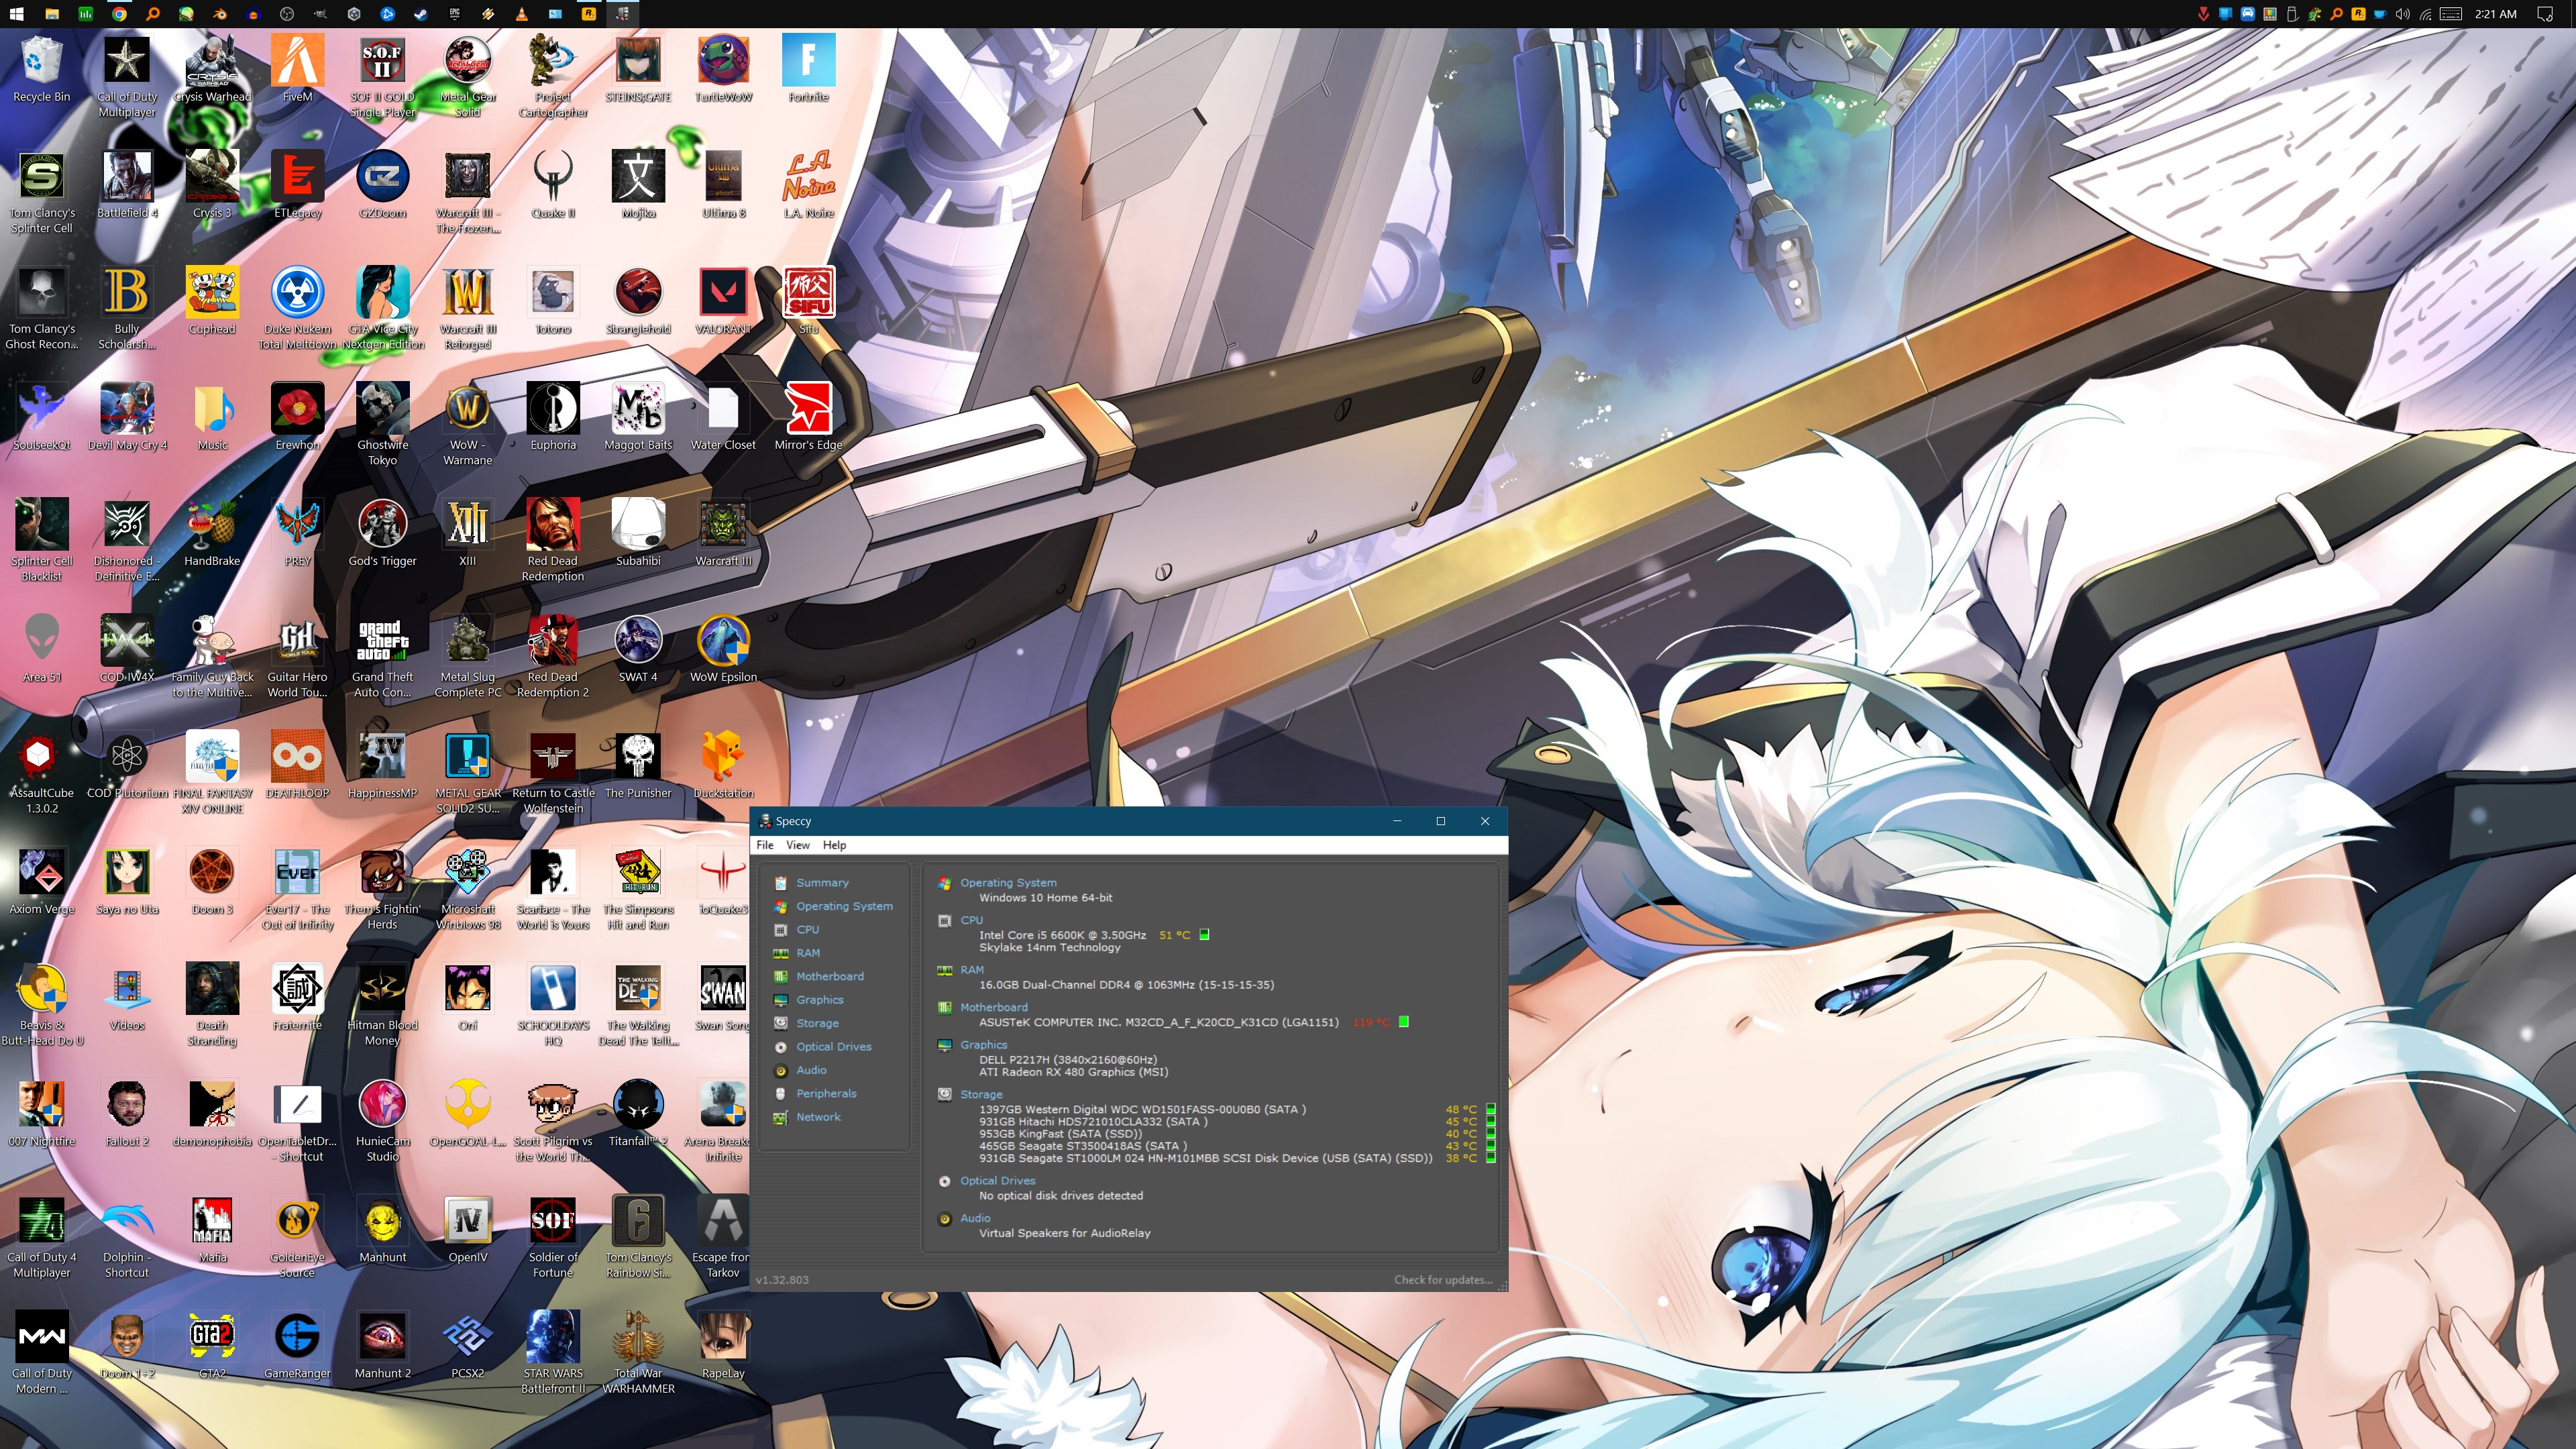Image resolution: width=2576 pixels, height=1449 pixels.
Task: Open the Speccy File menu
Action: [x=765, y=845]
